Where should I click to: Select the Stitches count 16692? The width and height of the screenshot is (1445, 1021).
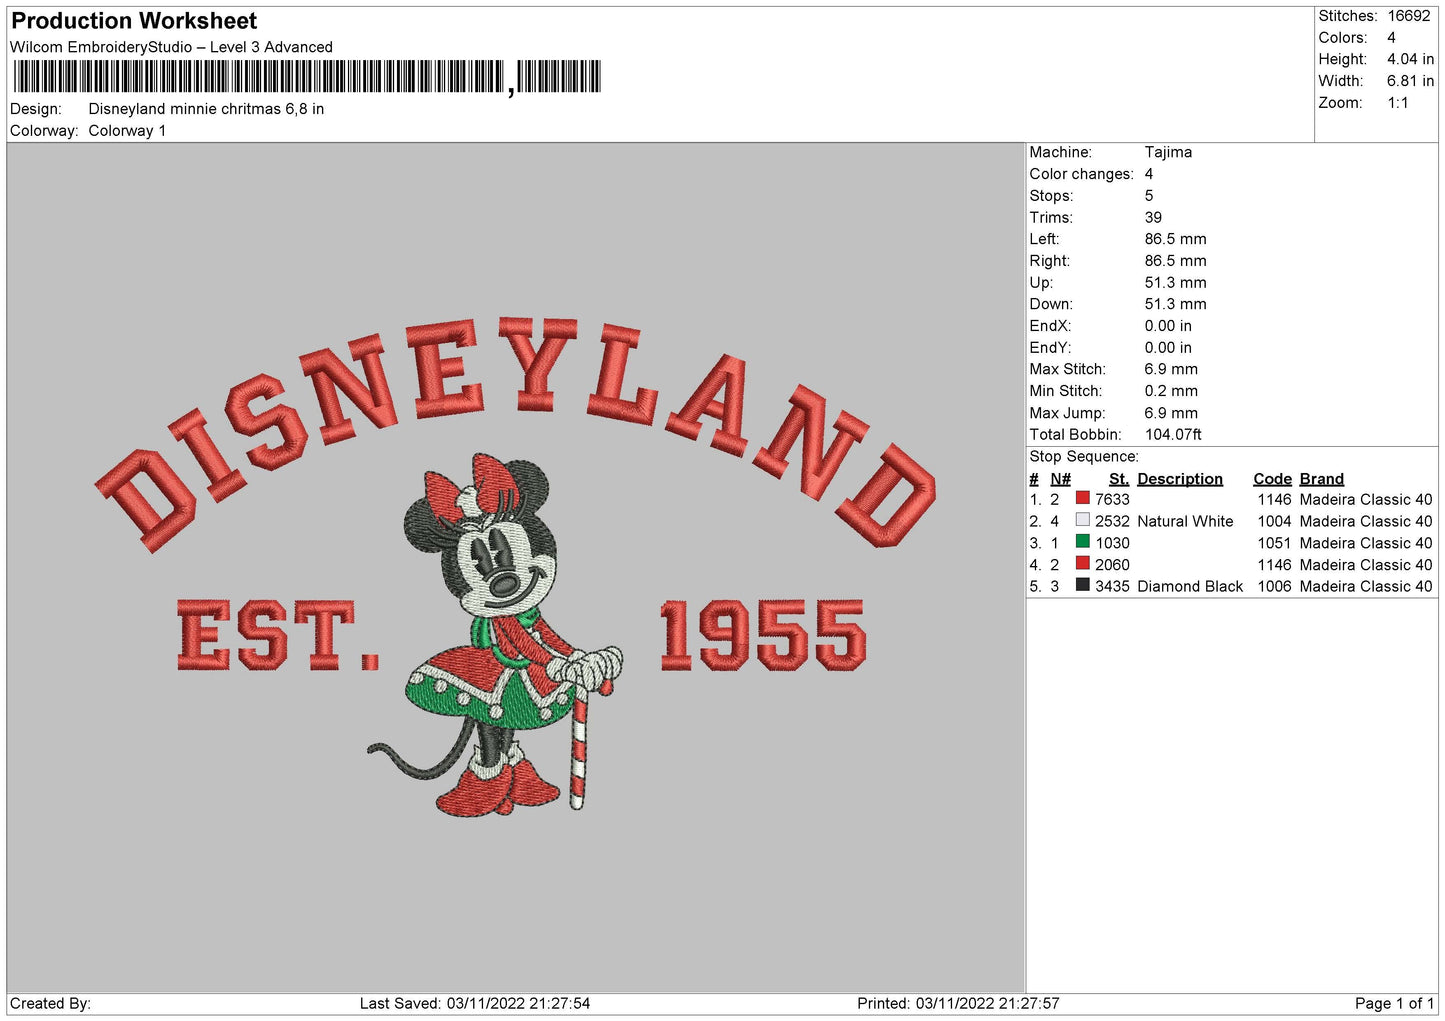coord(1408,16)
